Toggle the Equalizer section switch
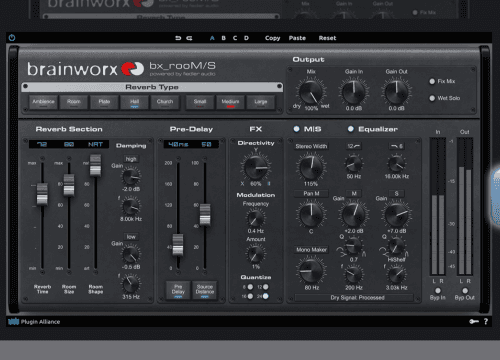 click(351, 129)
